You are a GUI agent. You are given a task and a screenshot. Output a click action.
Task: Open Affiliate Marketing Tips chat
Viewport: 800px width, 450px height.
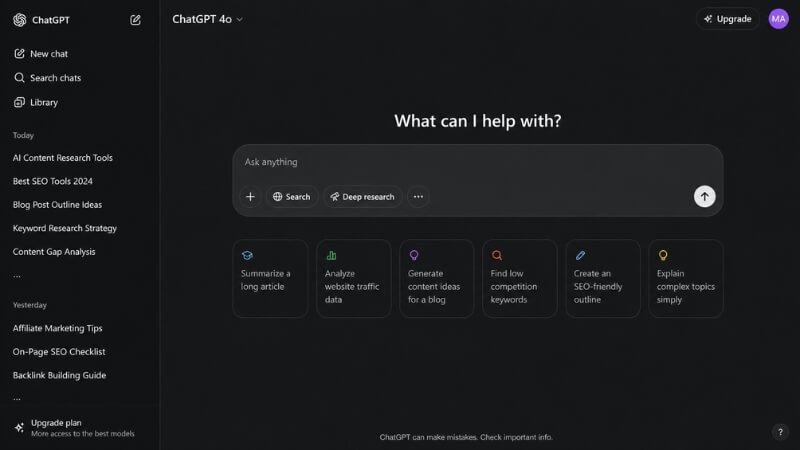coord(58,328)
